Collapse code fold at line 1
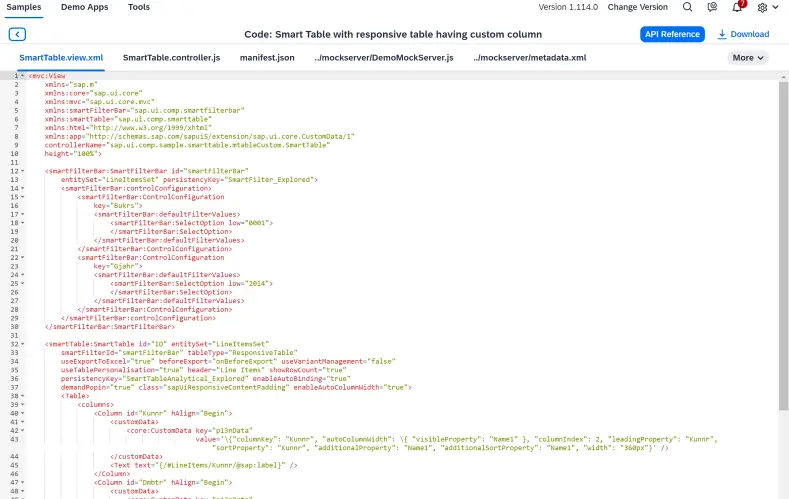Image resolution: width=789 pixels, height=499 pixels. point(23,76)
